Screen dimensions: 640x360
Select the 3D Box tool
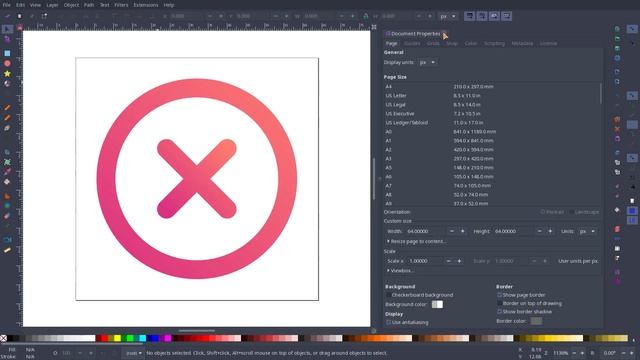point(7,84)
